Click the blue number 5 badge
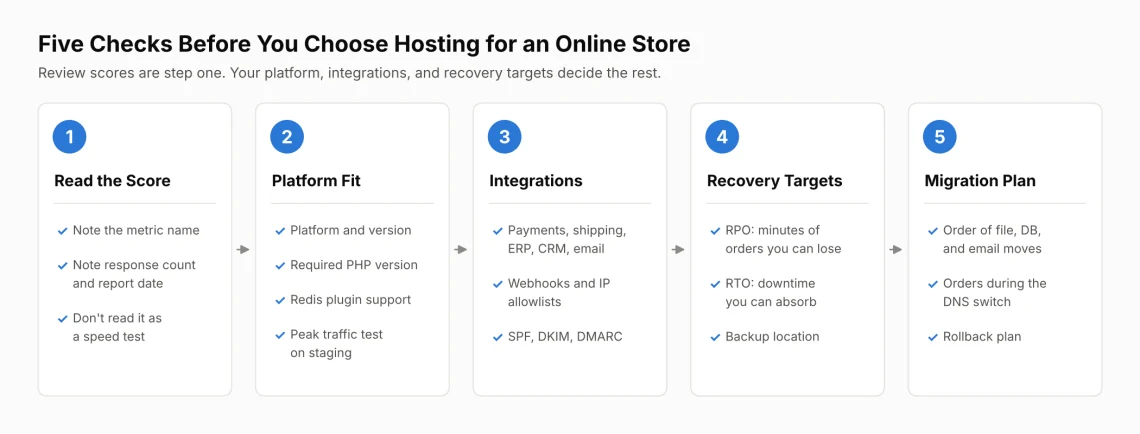The image size is (1140, 434). [x=940, y=137]
